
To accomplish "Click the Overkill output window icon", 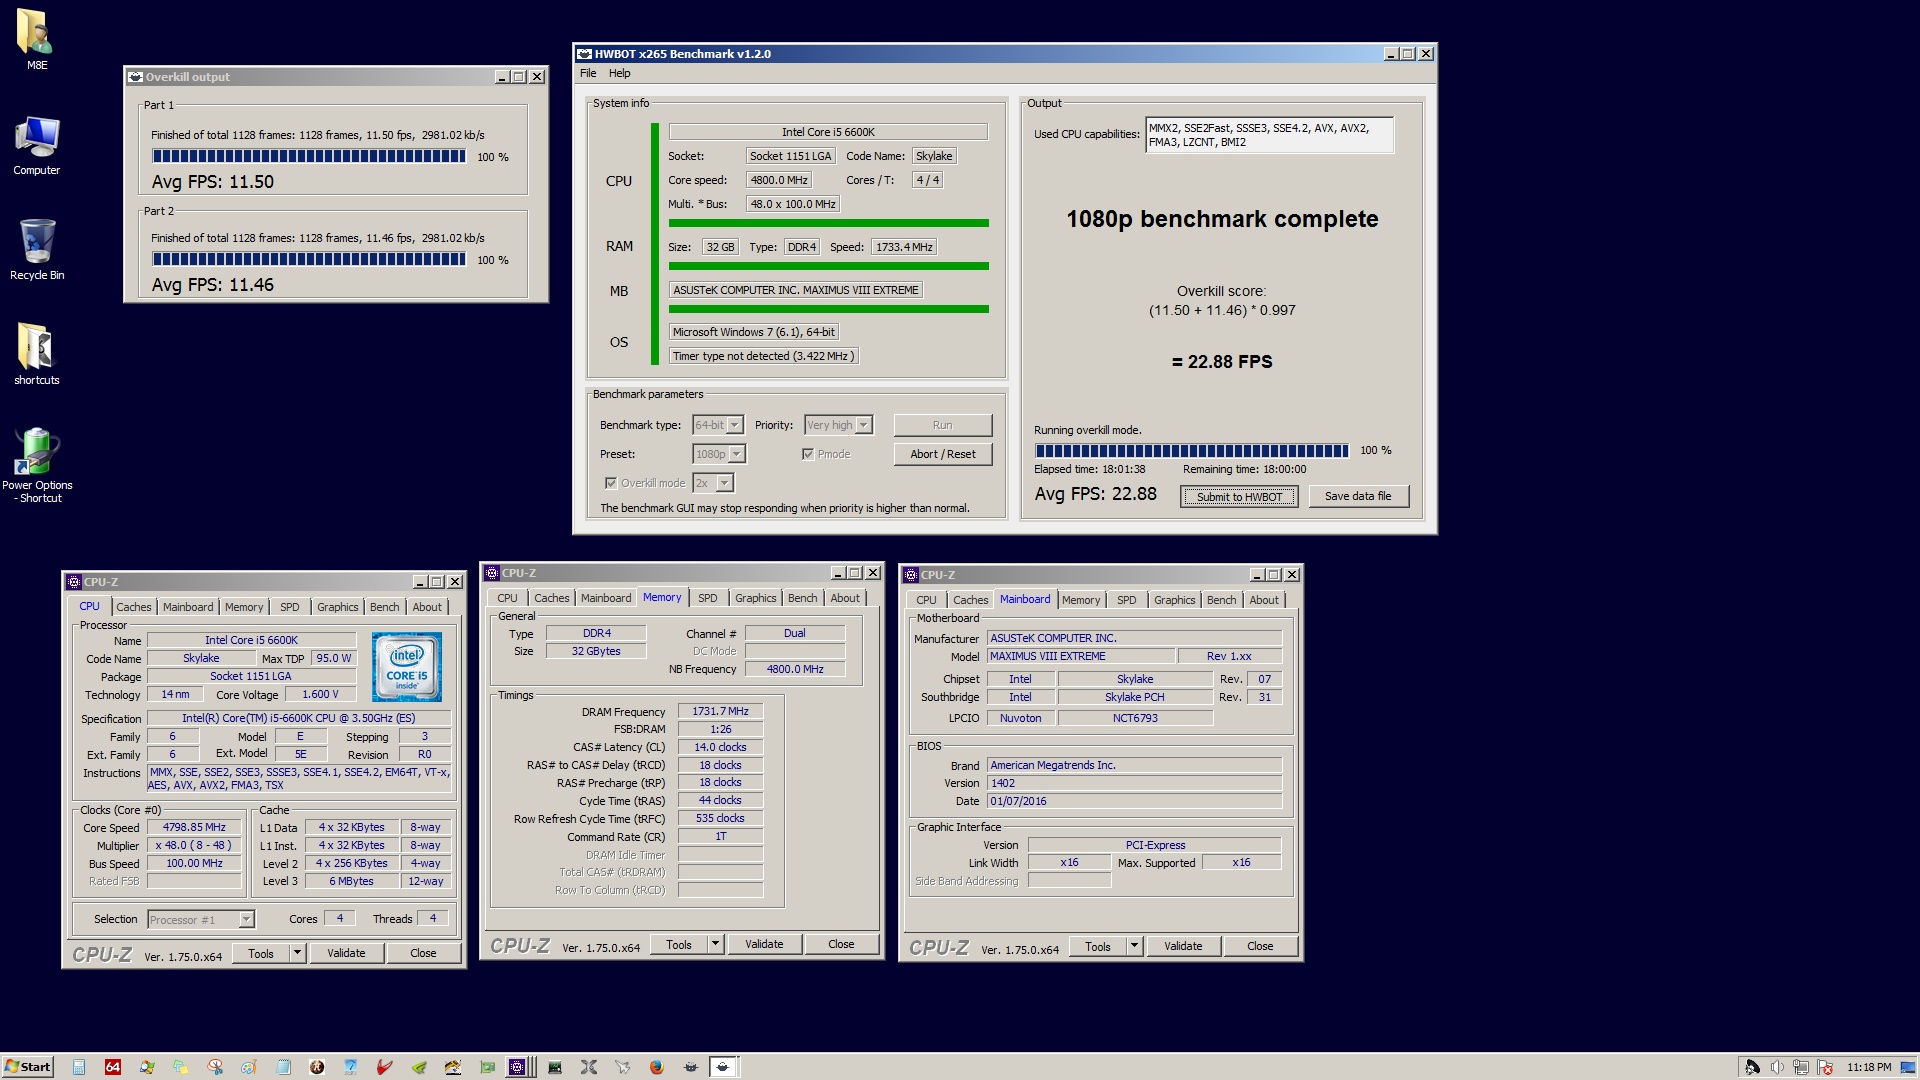I will point(135,77).
